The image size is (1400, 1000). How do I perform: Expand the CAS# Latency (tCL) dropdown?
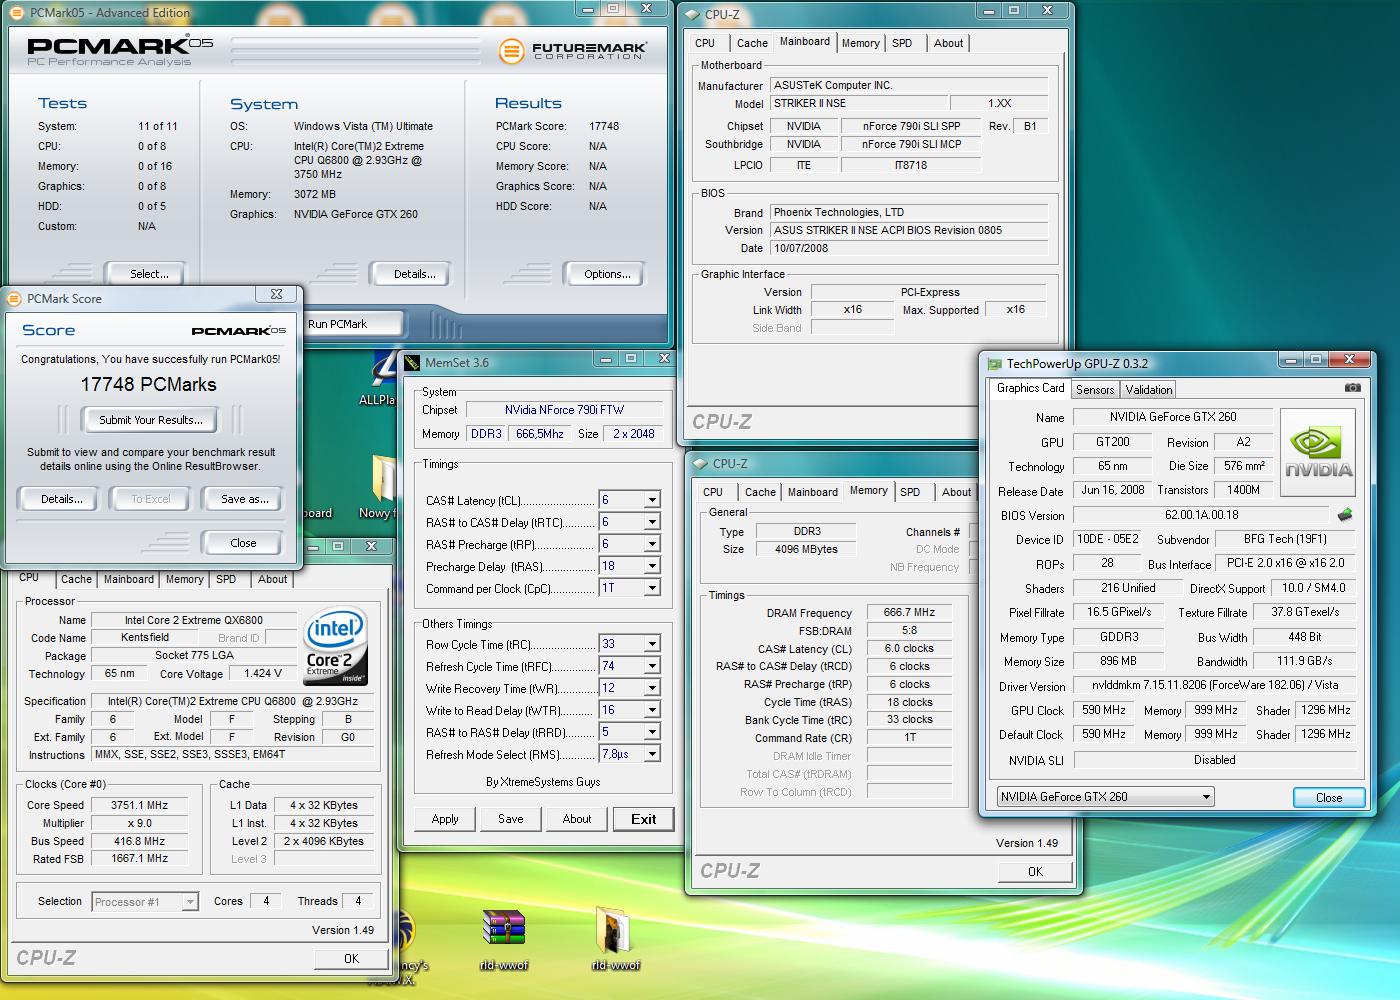pos(652,500)
